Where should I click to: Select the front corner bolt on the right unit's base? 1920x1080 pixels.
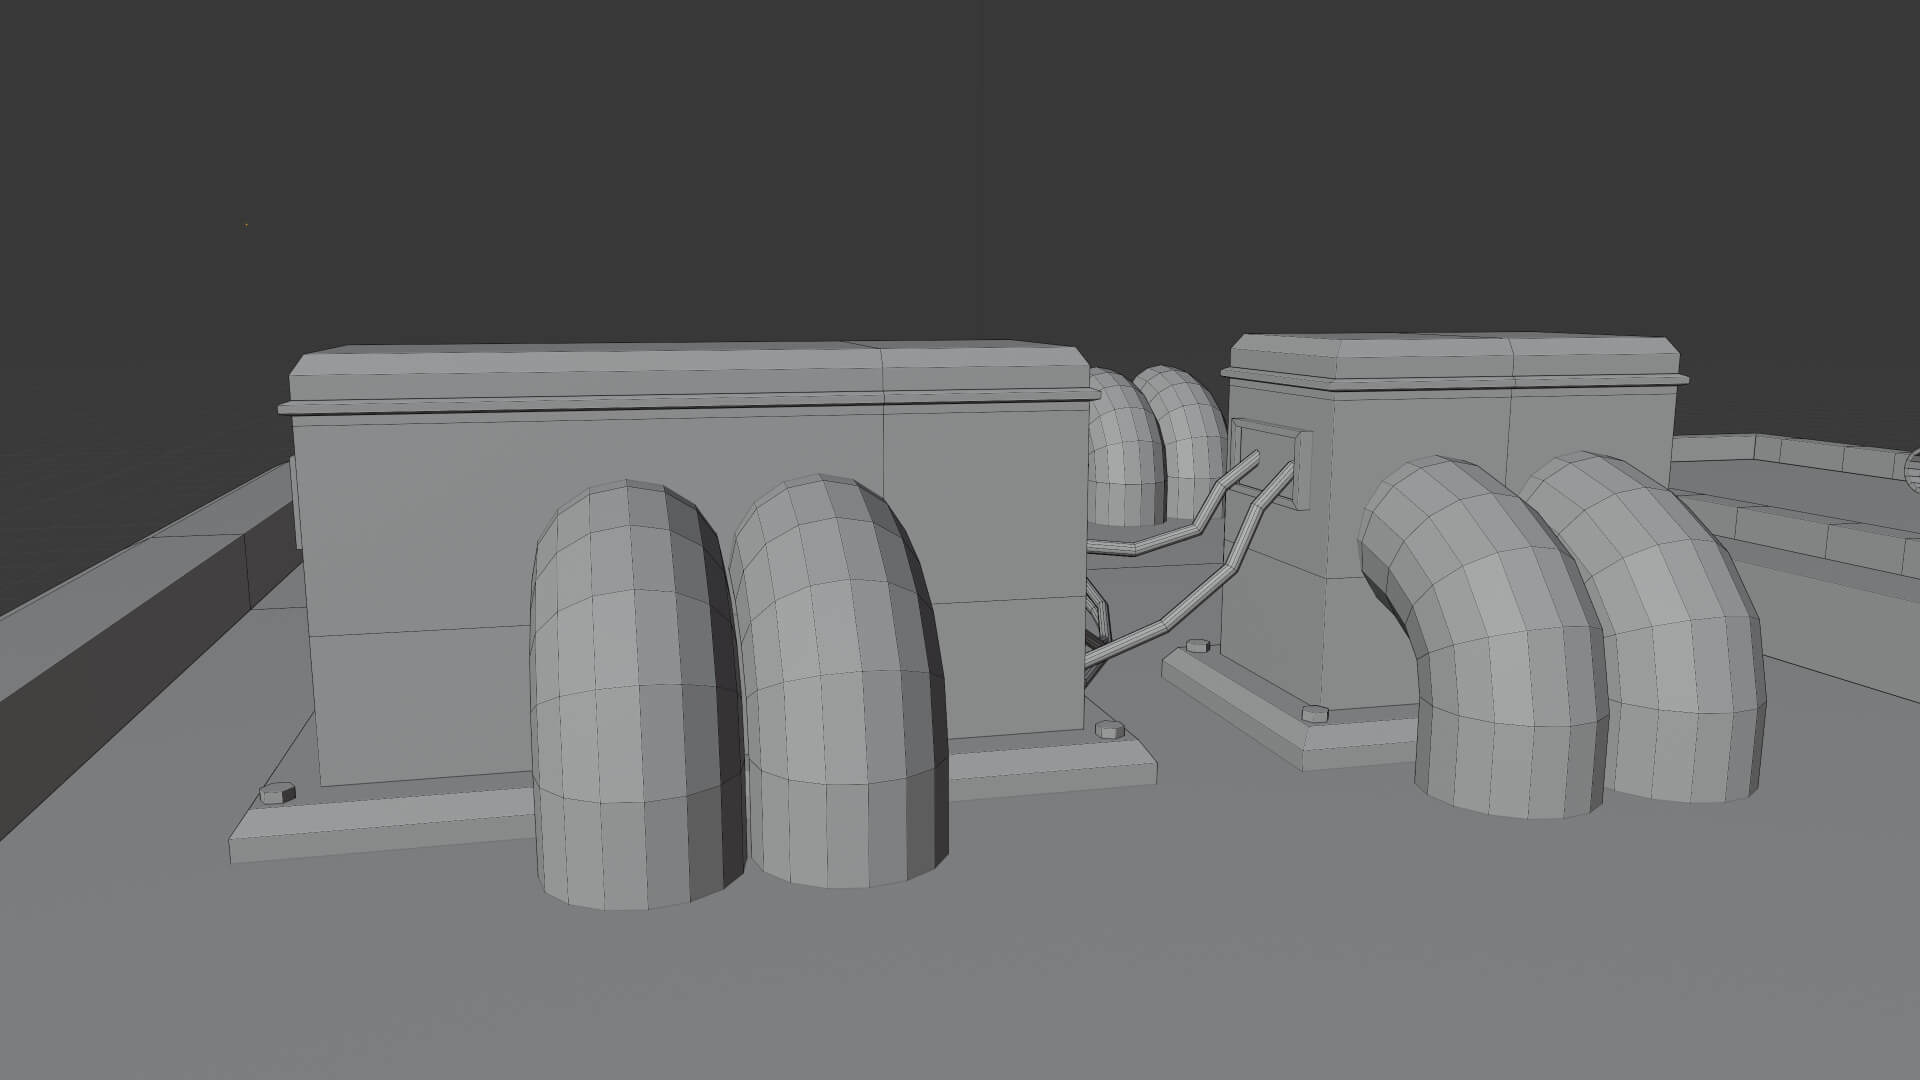click(x=1315, y=712)
